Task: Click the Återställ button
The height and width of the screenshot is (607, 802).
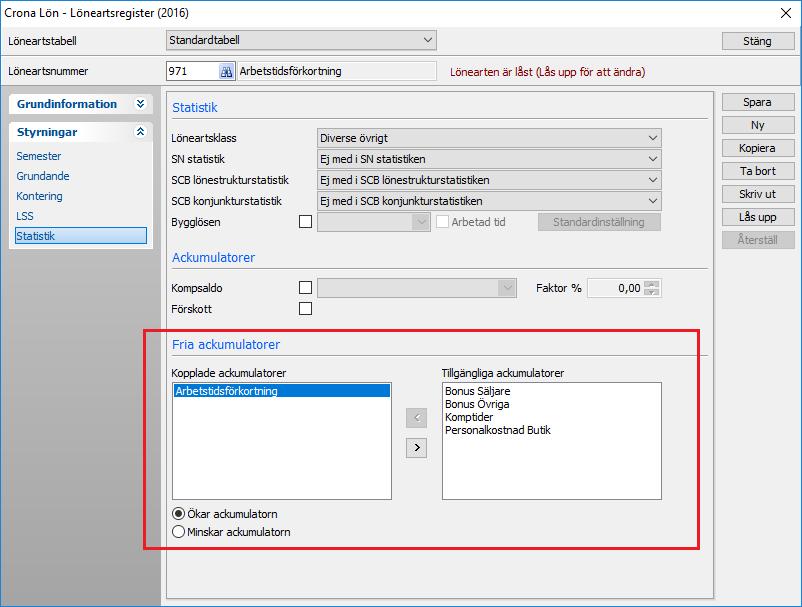Action: [x=758, y=240]
